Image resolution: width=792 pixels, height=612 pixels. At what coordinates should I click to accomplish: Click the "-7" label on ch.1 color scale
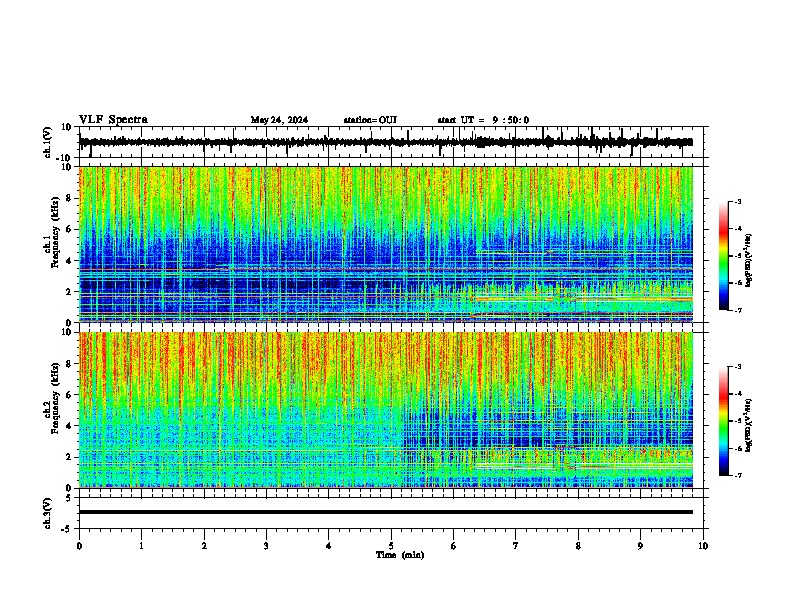click(738, 310)
